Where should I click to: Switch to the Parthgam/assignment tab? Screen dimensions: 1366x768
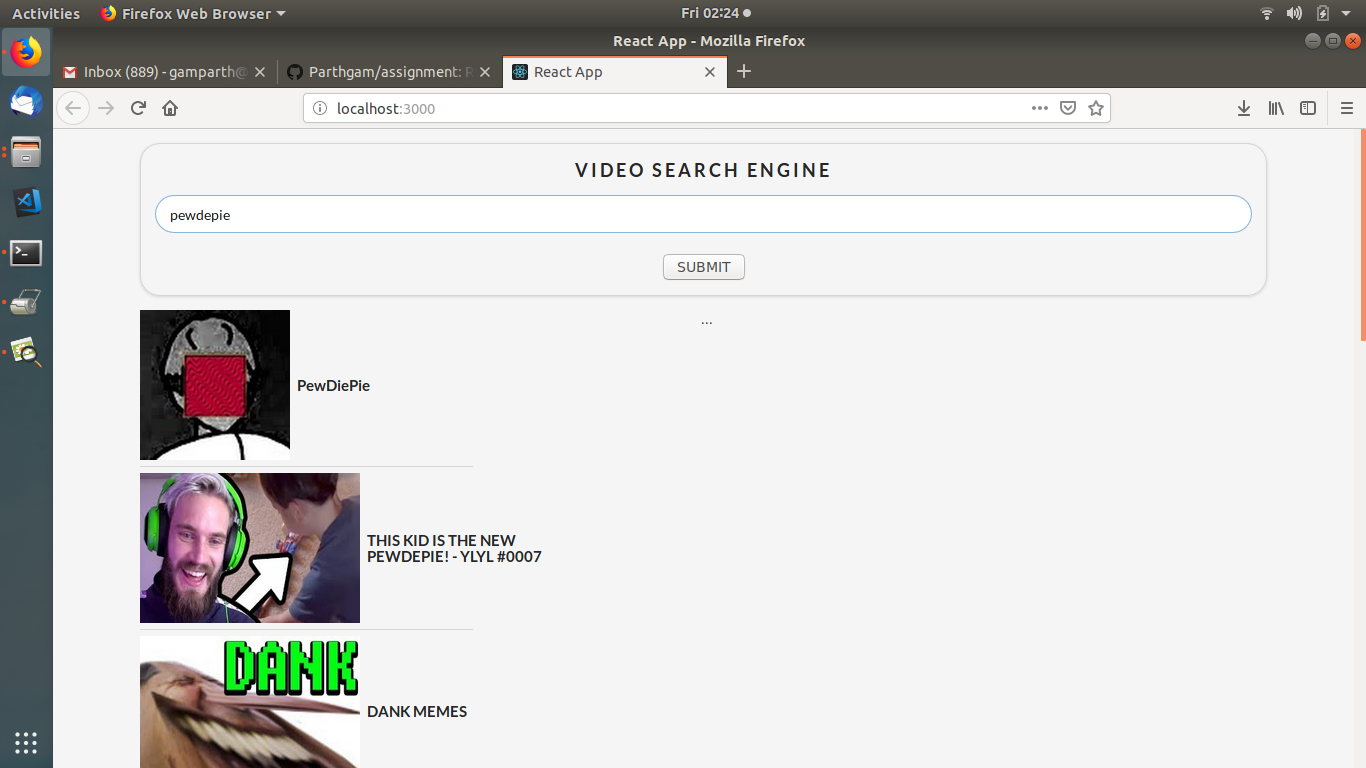click(x=389, y=72)
